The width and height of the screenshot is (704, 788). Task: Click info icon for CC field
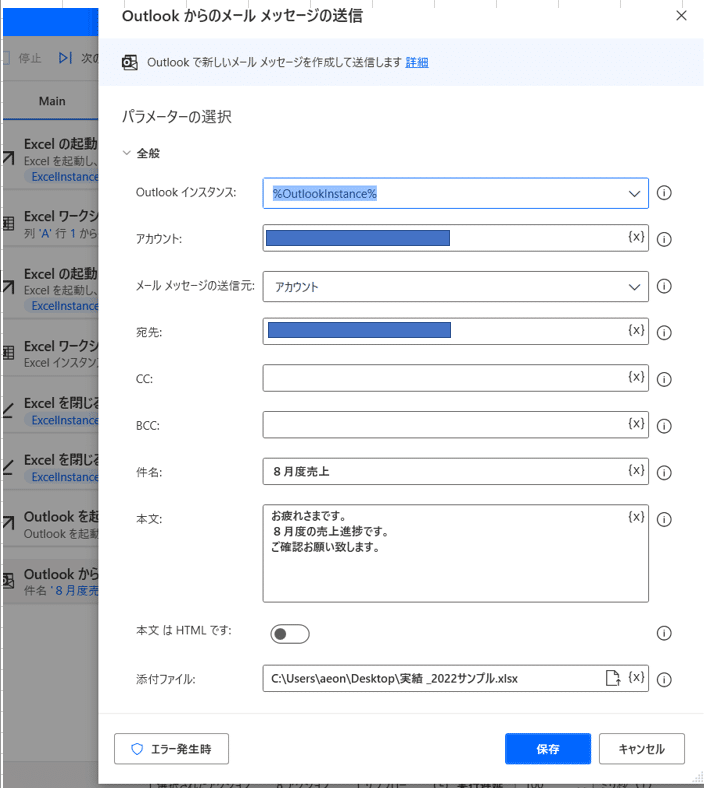tap(664, 379)
